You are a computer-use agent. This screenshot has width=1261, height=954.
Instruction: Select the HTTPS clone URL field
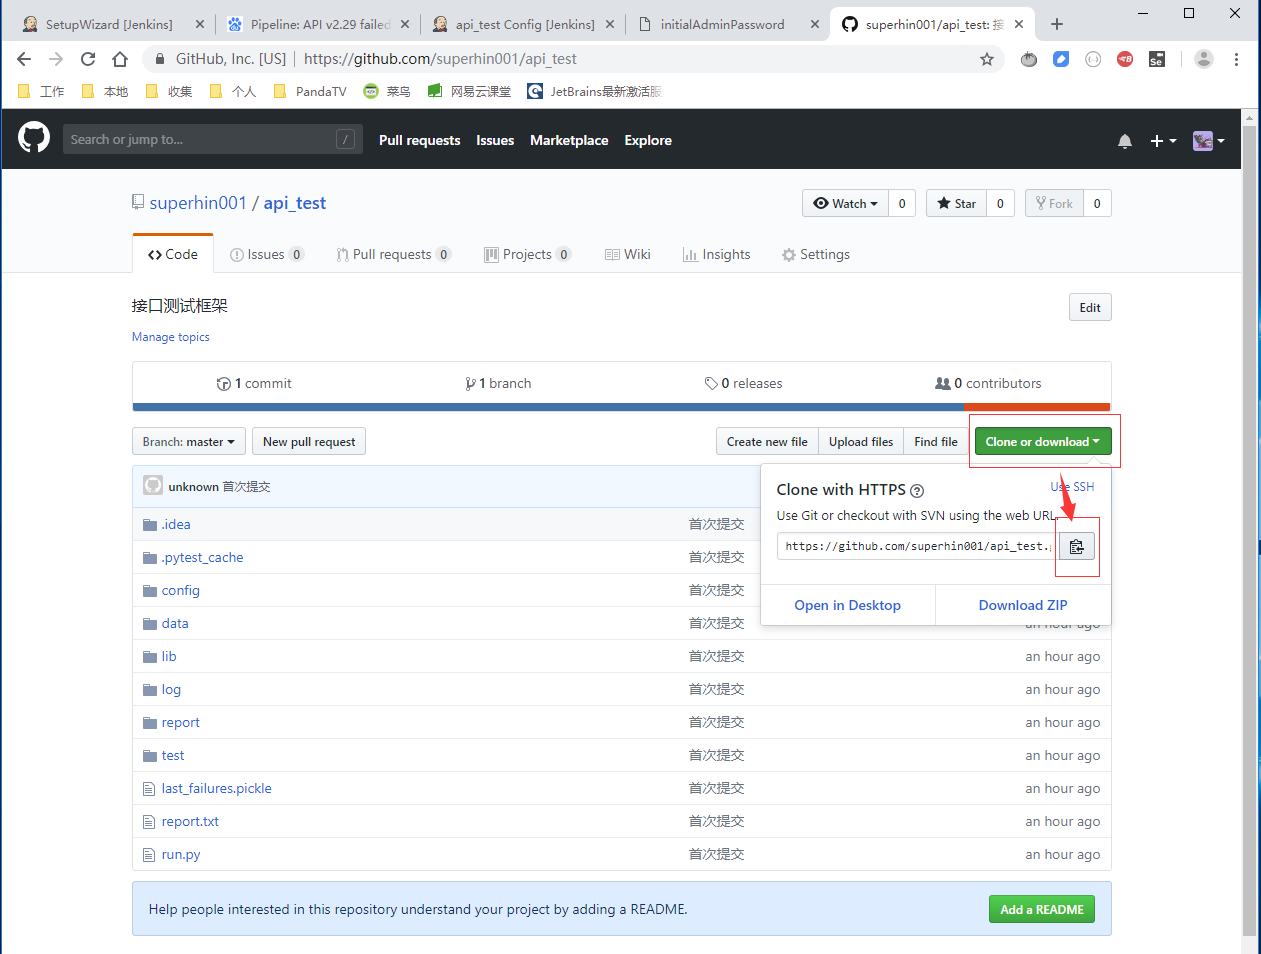pos(917,546)
